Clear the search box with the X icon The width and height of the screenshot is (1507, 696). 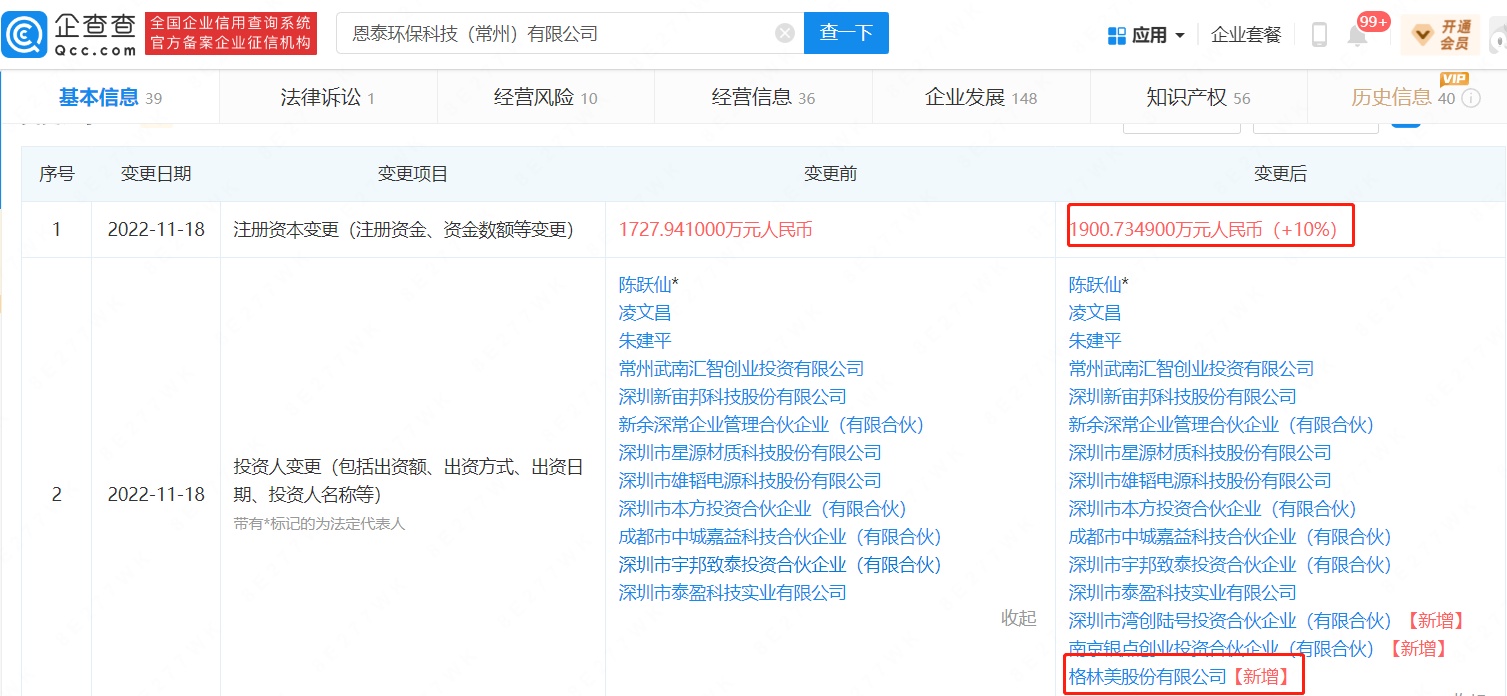pos(785,33)
